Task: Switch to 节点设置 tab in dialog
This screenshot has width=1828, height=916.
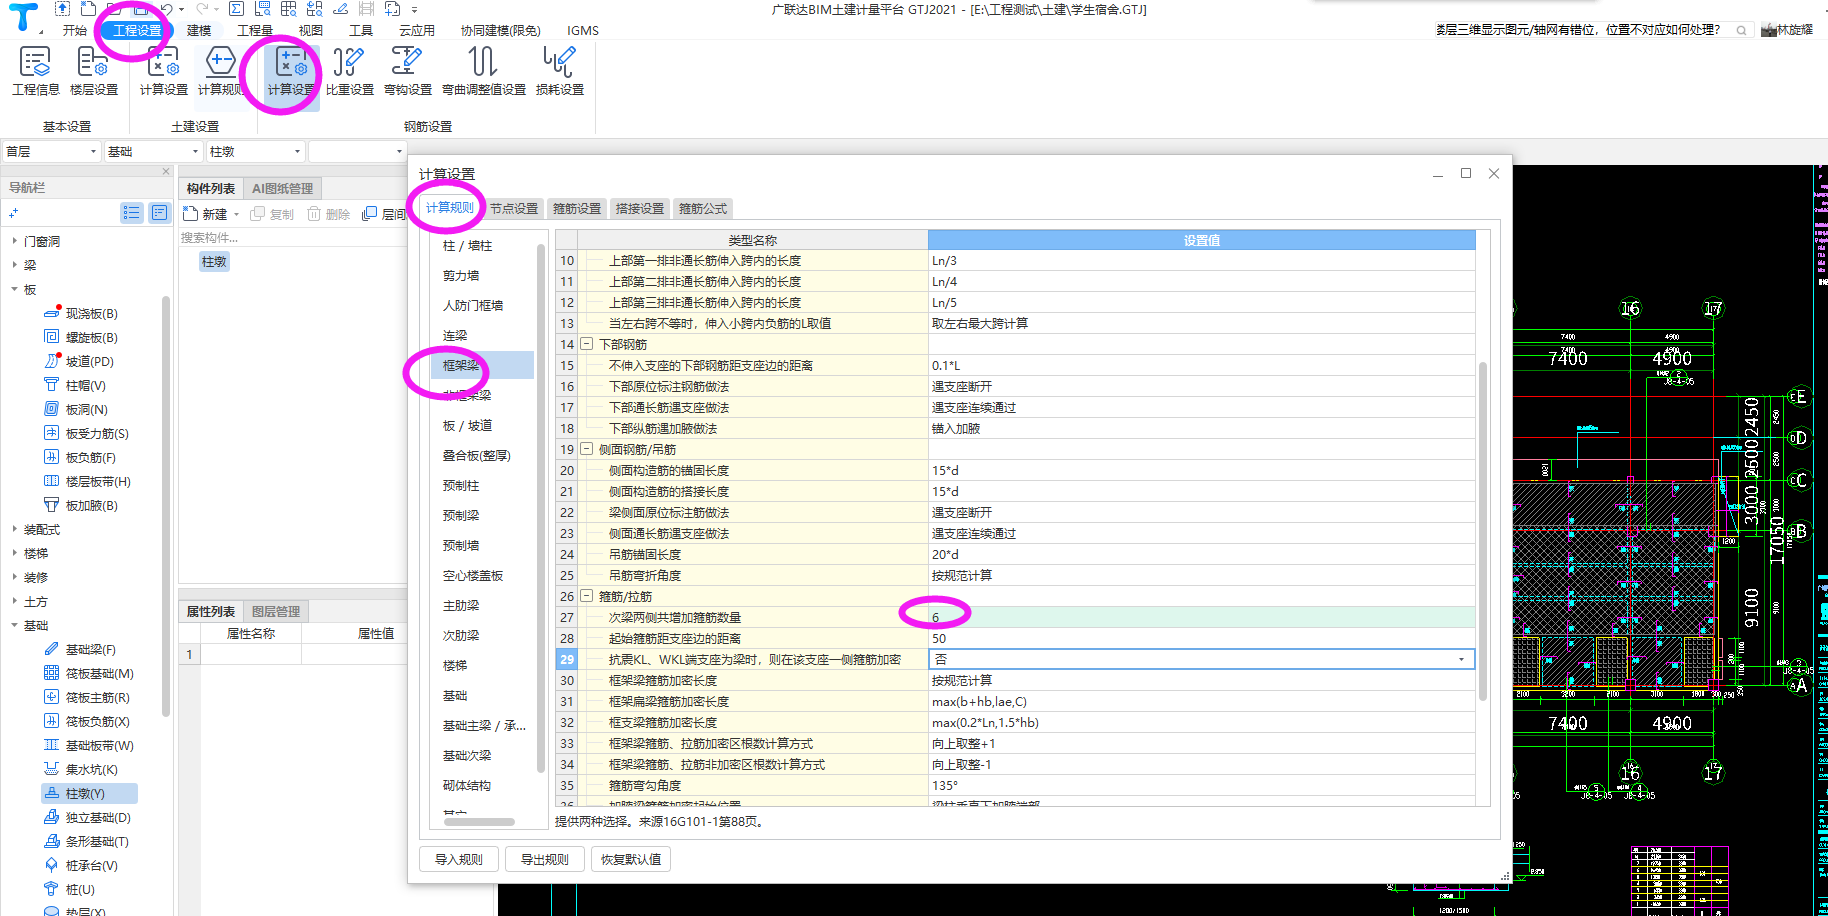Action: pyautogui.click(x=514, y=208)
